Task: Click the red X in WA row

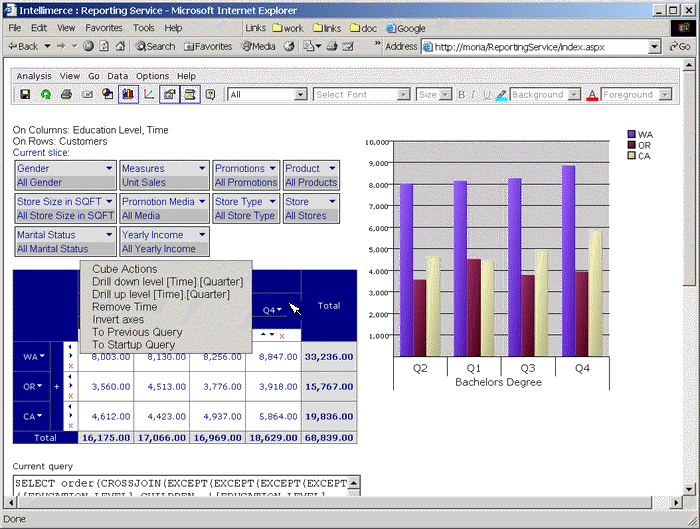Action: pos(71,366)
